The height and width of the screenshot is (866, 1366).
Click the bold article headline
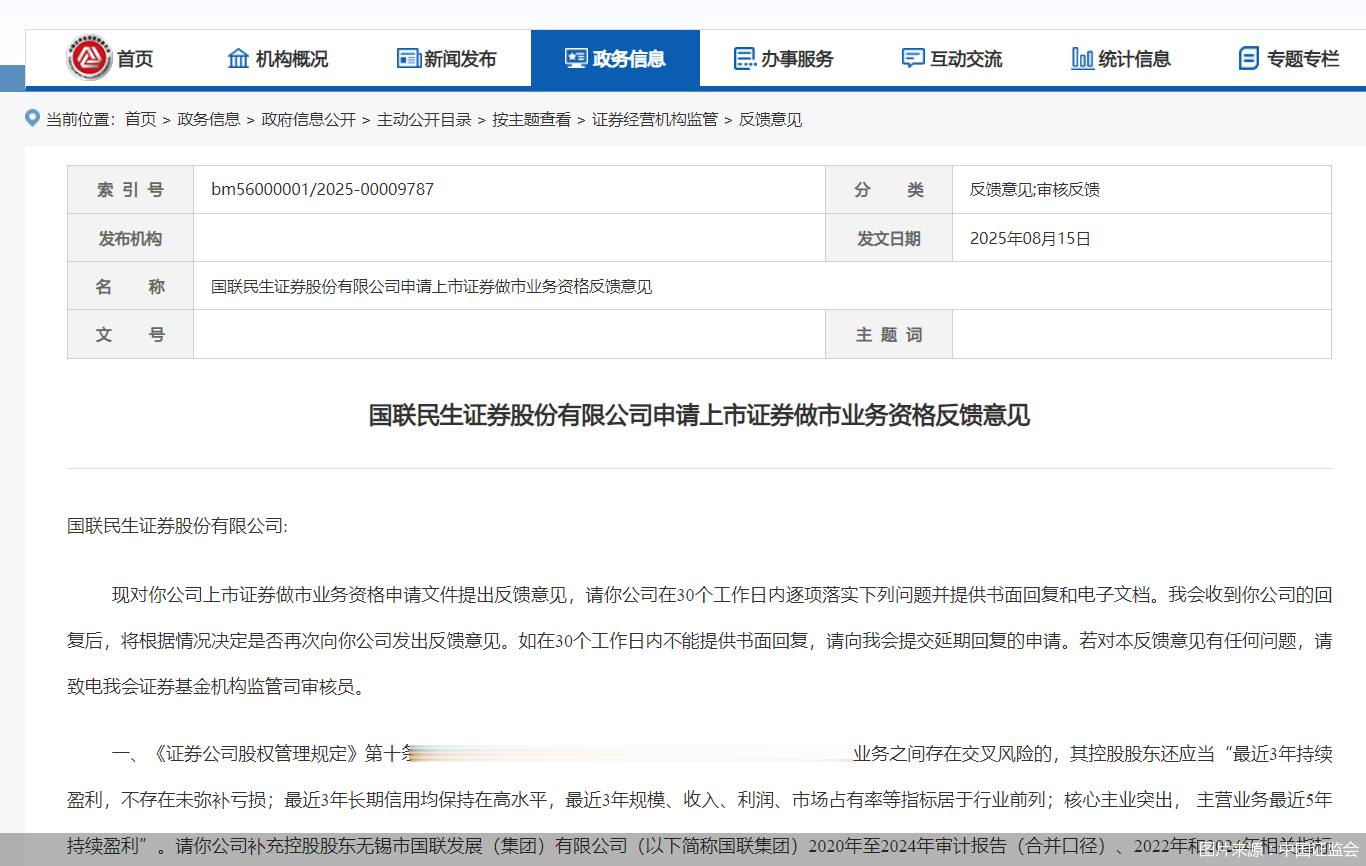(x=699, y=415)
